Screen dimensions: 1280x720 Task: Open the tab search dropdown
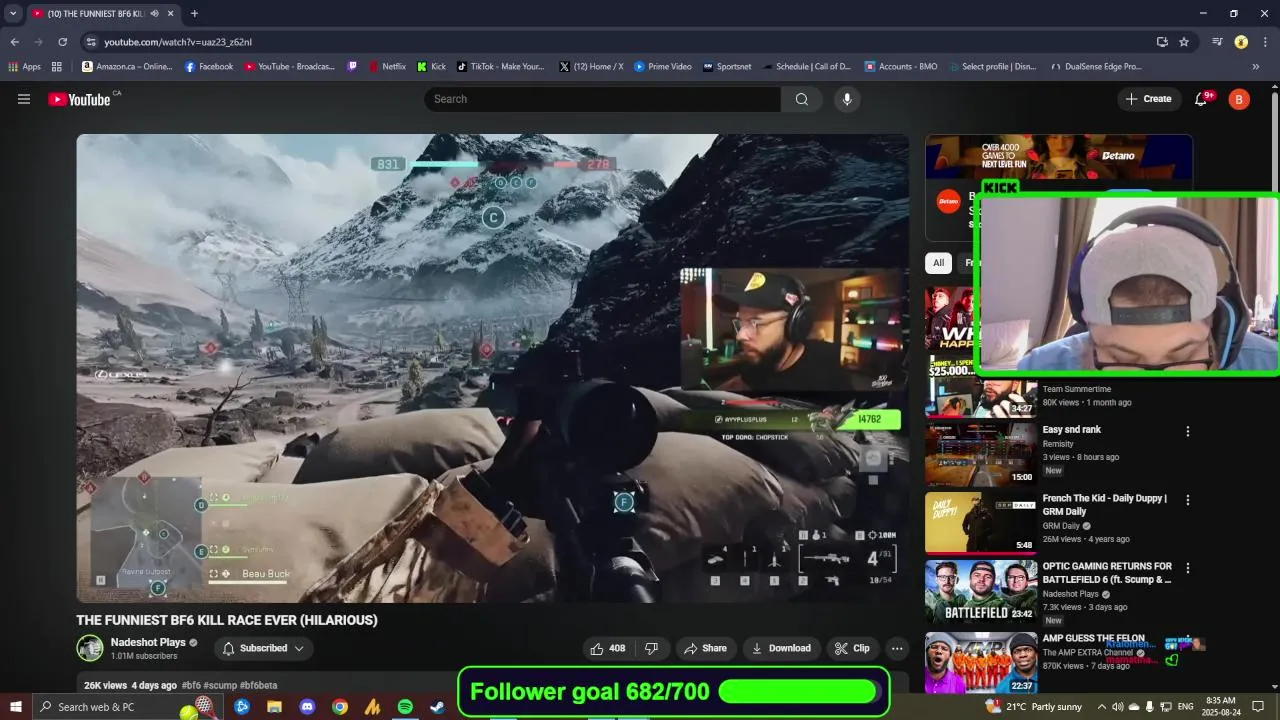pyautogui.click(x=13, y=13)
